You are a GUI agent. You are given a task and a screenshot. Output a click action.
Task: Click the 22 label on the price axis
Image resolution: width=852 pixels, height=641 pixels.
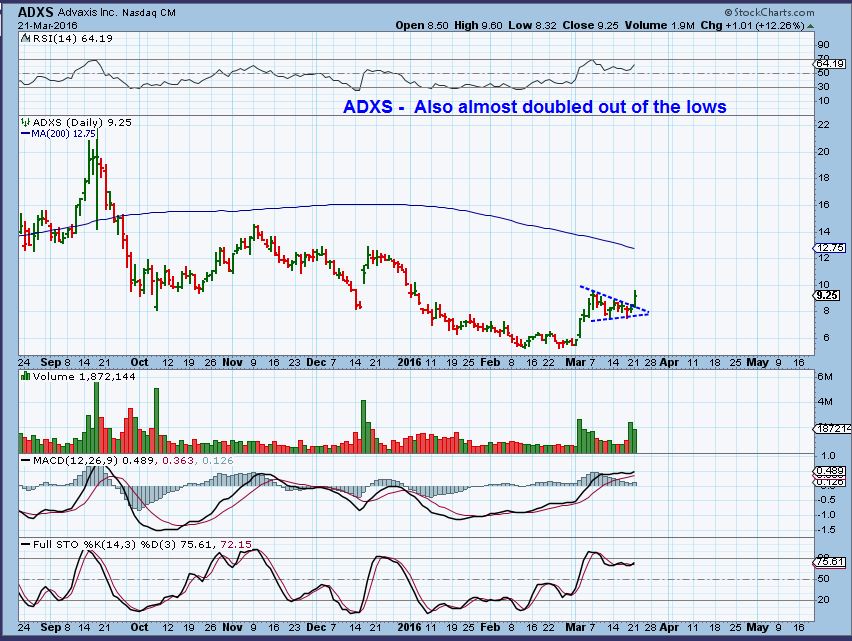pyautogui.click(x=823, y=125)
